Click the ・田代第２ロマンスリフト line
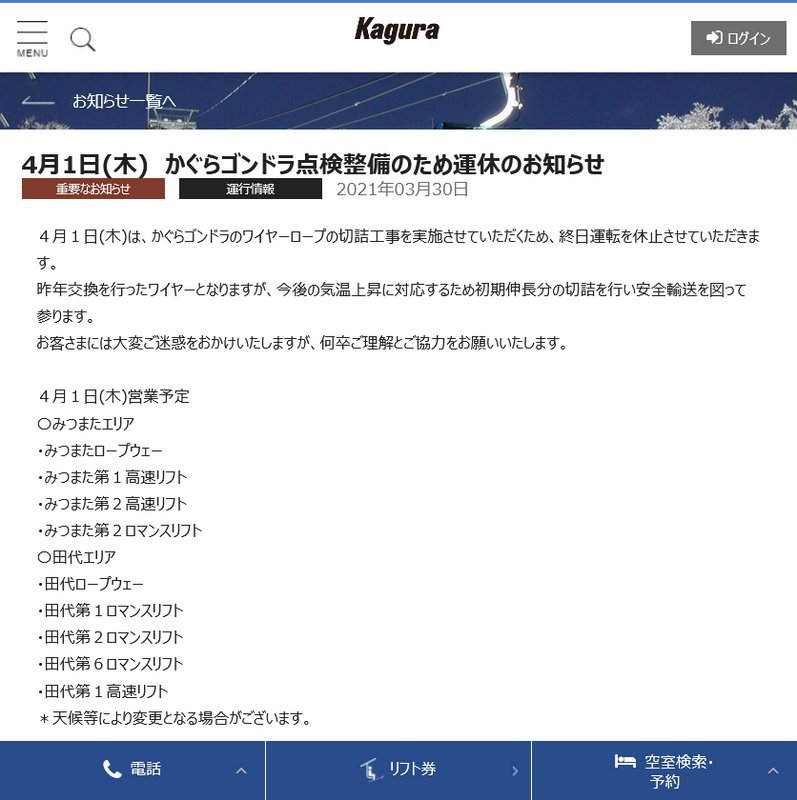This screenshot has height=800, width=797. [110, 637]
